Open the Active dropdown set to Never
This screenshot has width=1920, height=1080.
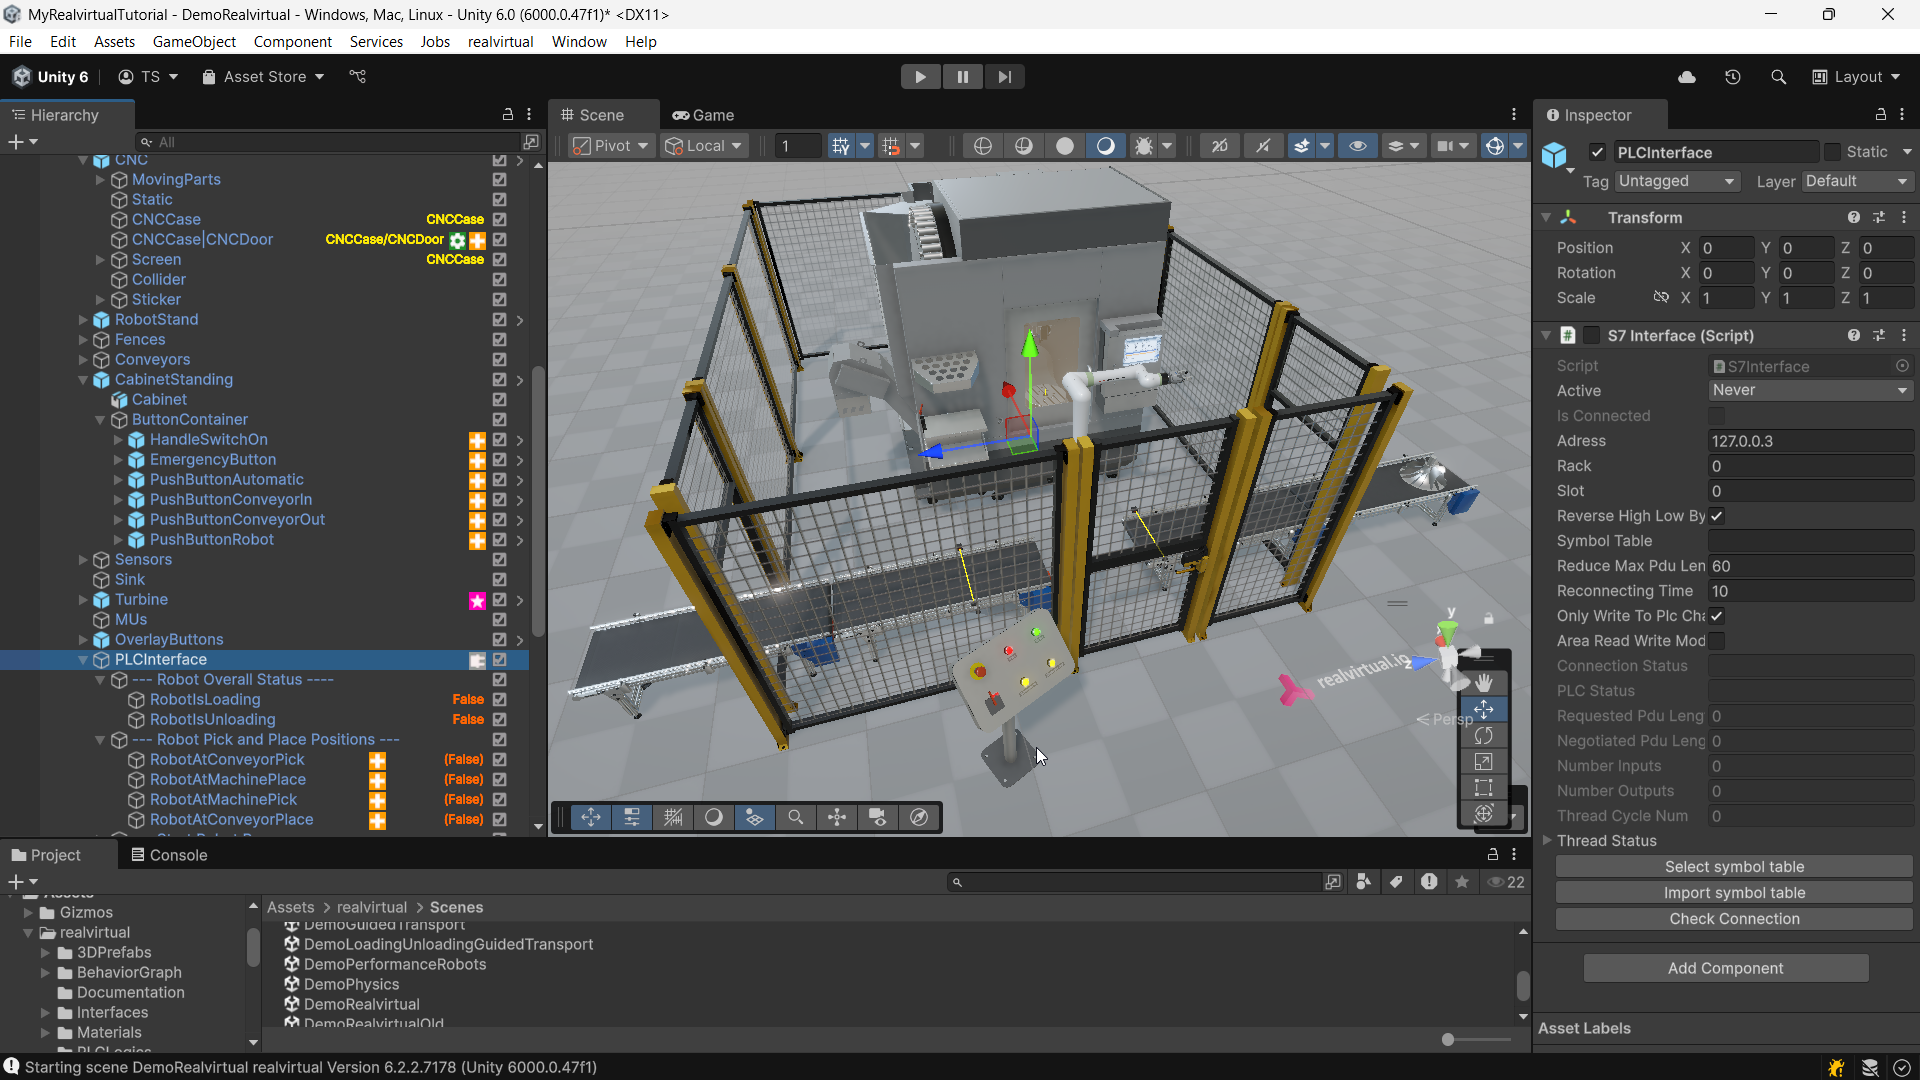[1810, 391]
